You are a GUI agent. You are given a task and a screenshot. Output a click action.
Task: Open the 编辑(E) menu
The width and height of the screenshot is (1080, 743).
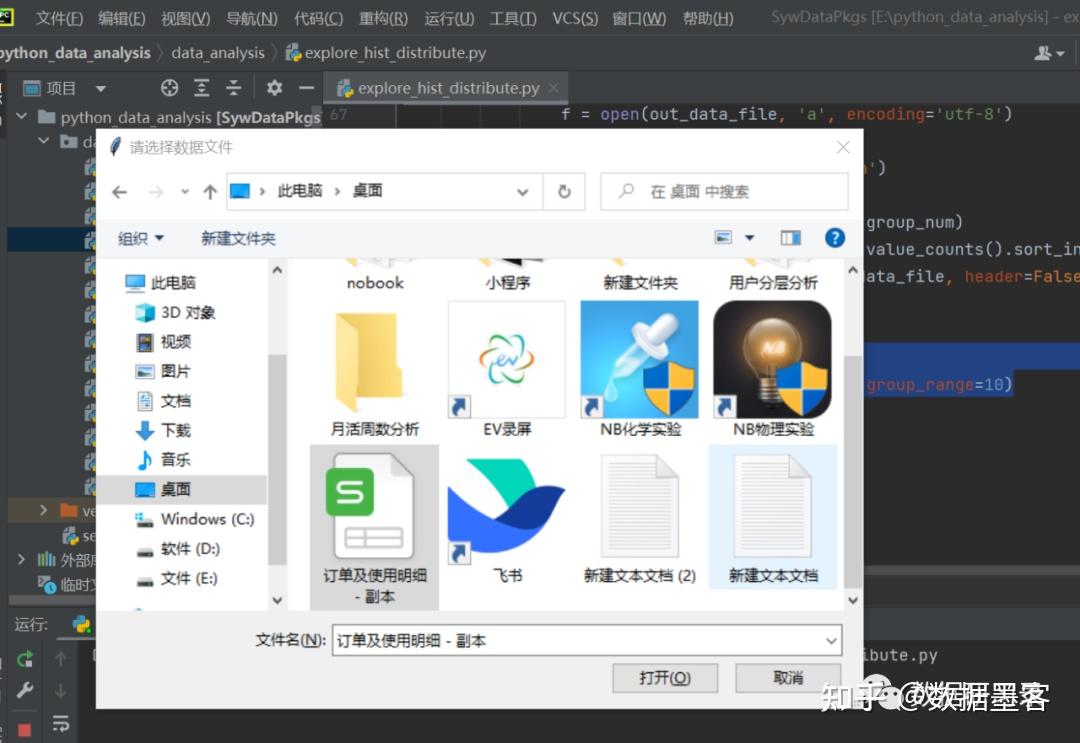[122, 19]
